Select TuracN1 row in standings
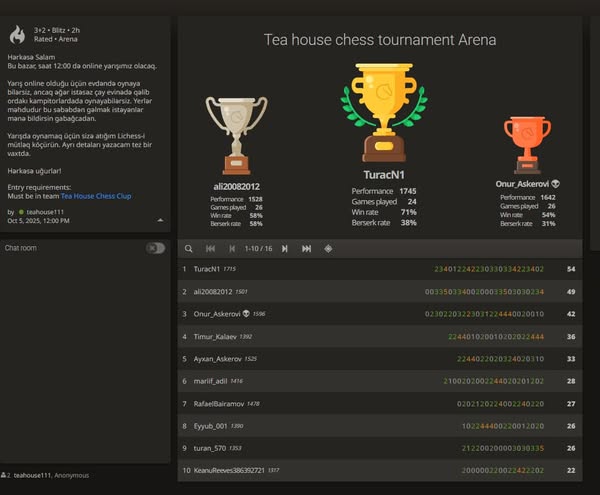 380,269
